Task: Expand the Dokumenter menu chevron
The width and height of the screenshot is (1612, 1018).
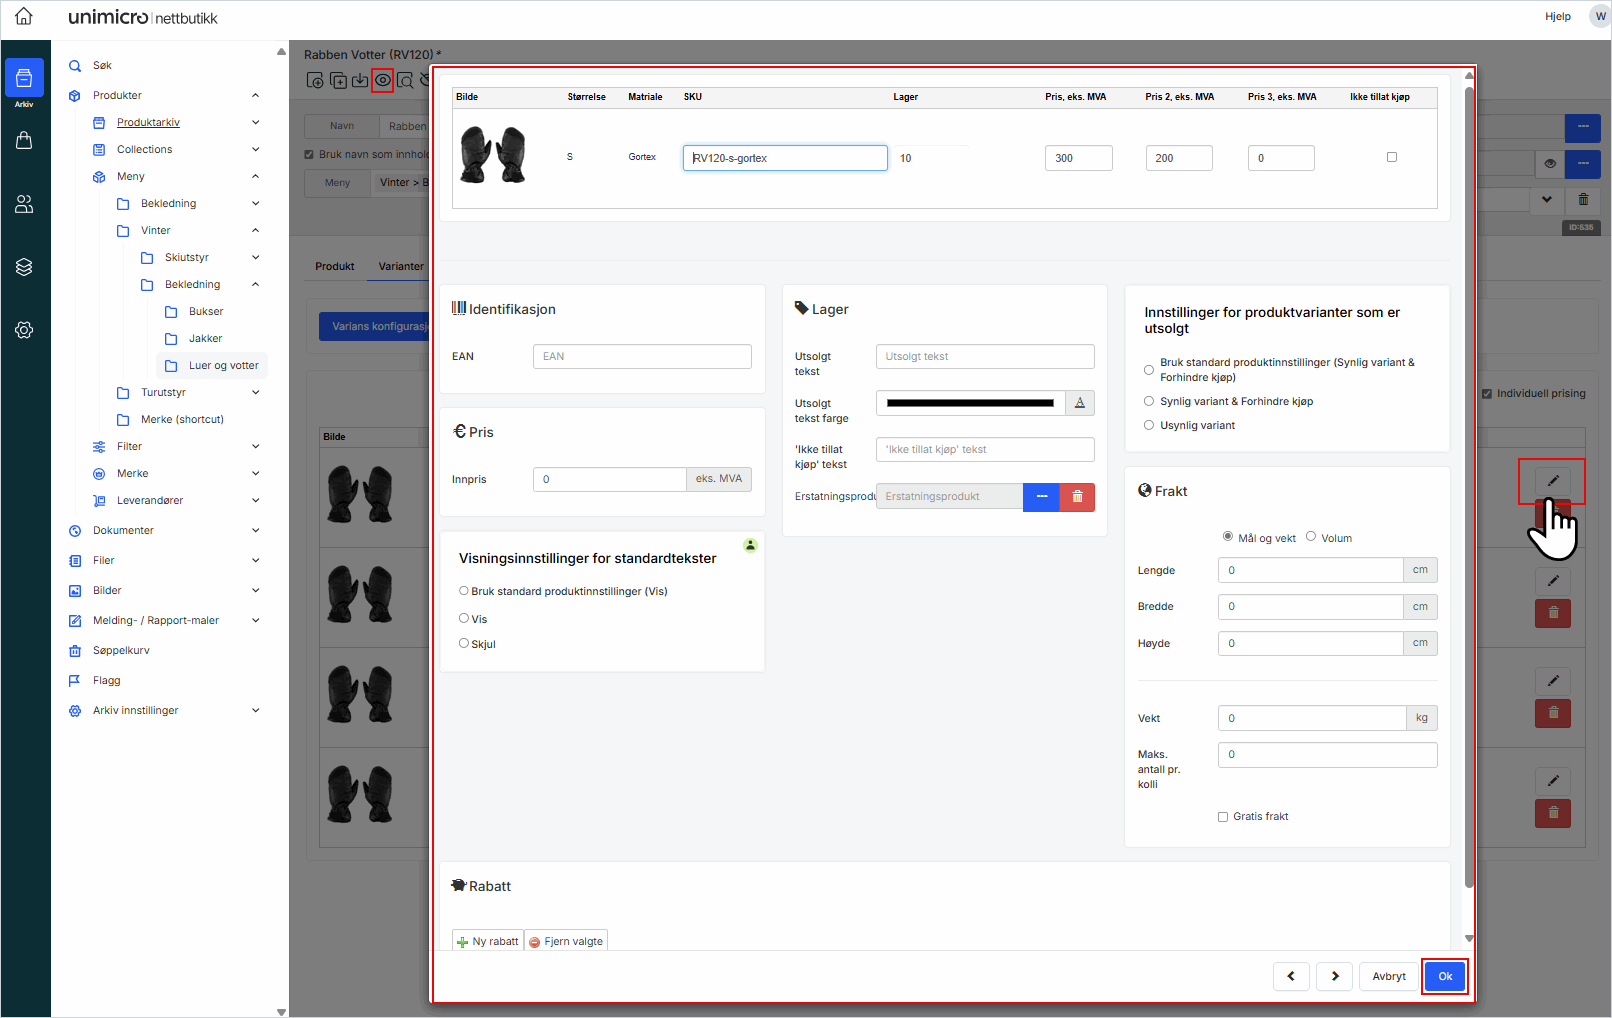Action: (x=256, y=531)
